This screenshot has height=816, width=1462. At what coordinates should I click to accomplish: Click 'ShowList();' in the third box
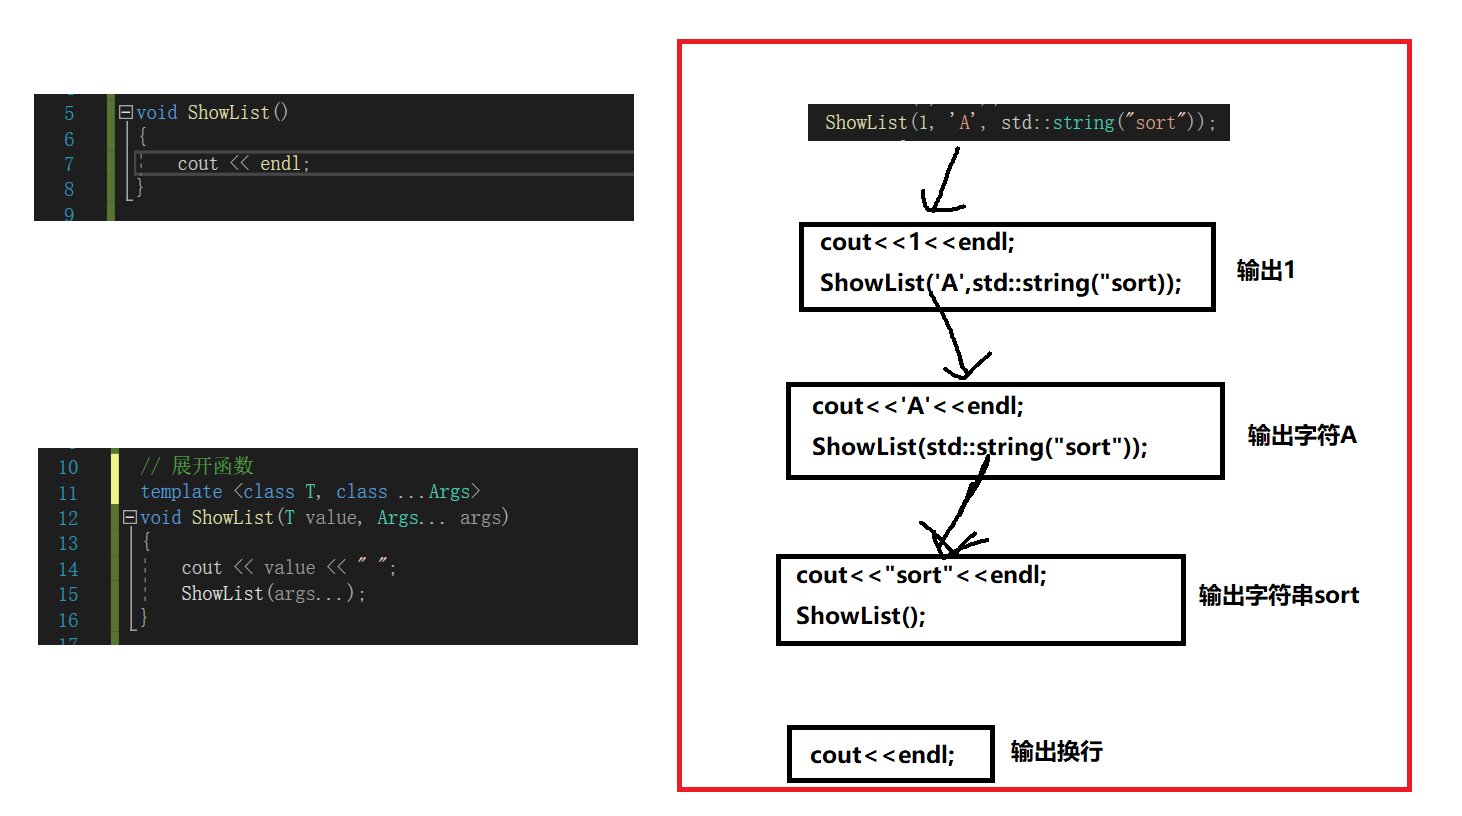tap(861, 616)
